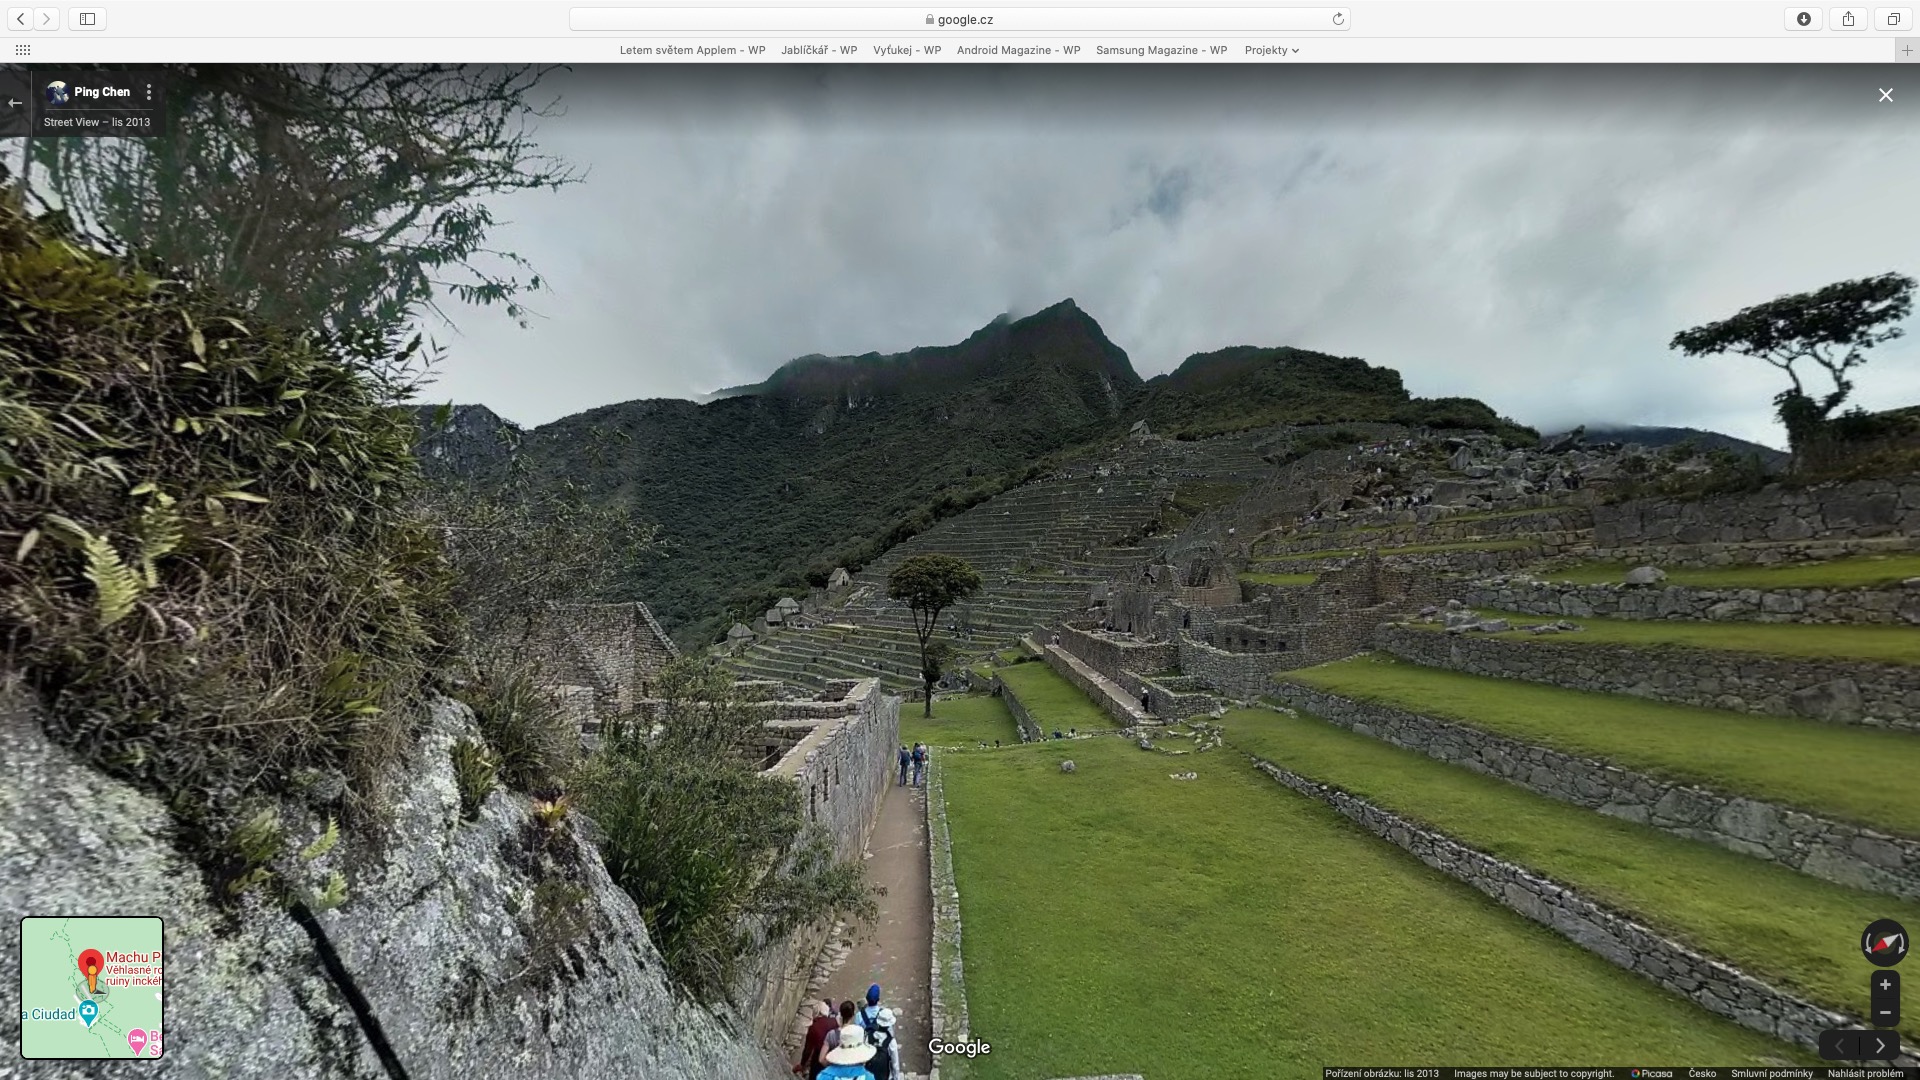Click Smluvní podmínky link
This screenshot has height=1080, width=1920.
(x=1771, y=1073)
